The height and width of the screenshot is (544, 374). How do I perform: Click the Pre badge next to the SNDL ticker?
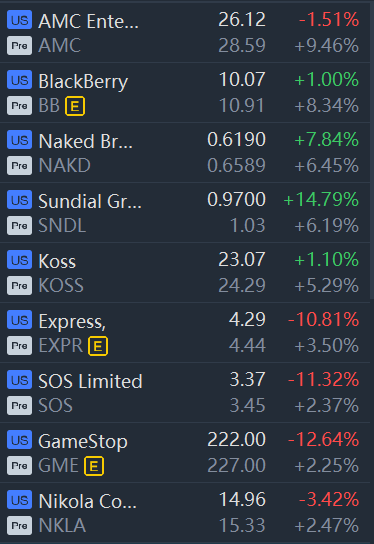19,226
